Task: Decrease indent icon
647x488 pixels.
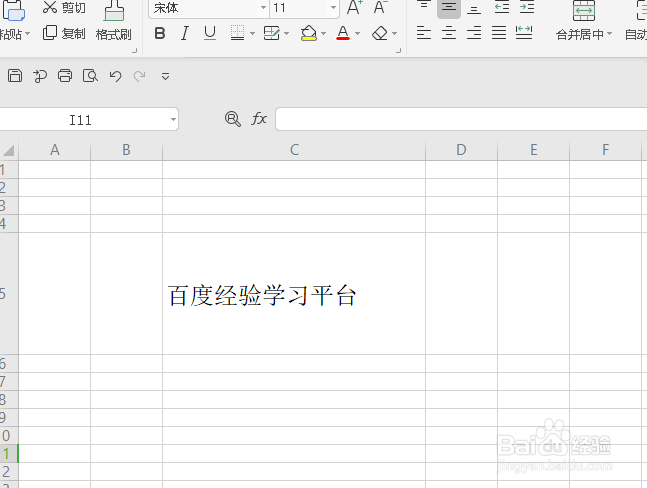Action: (502, 7)
